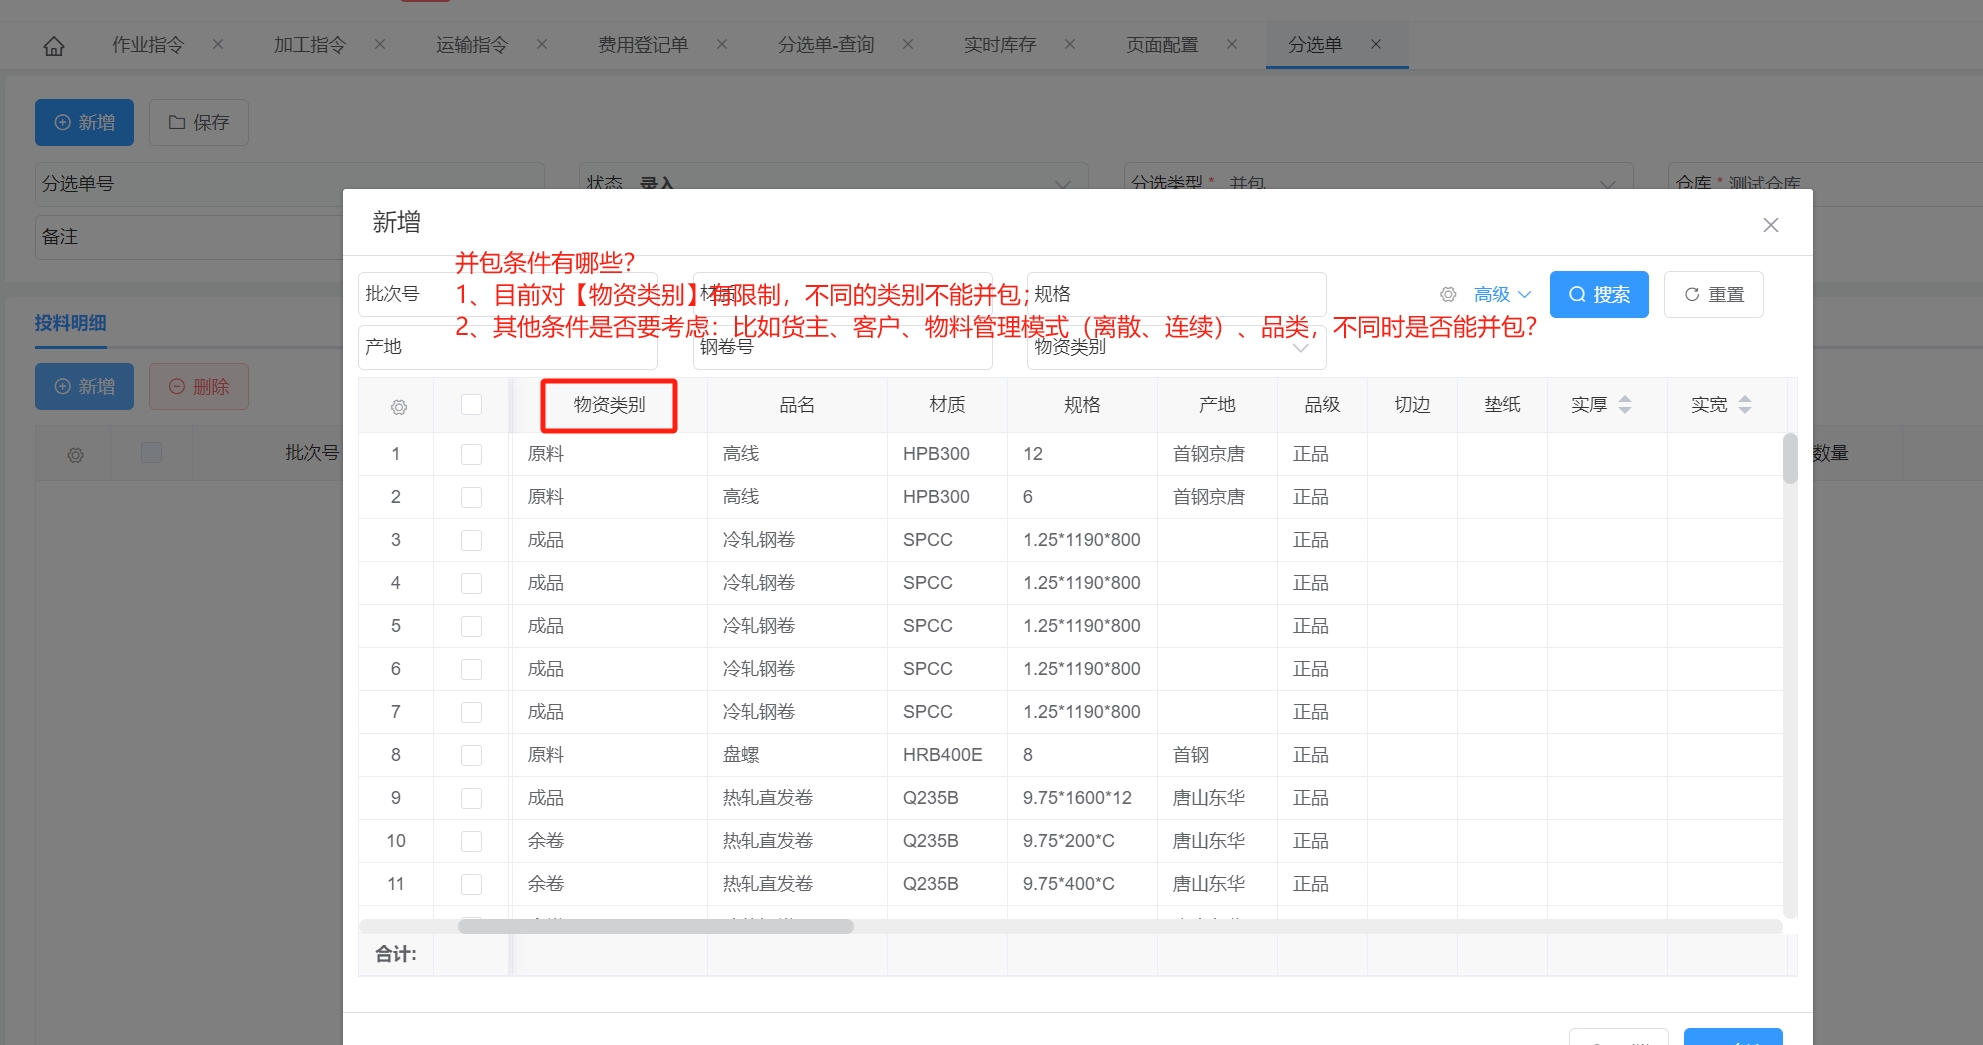The image size is (1983, 1045).
Task: Open 物资类别 filter dropdown
Action: 1176,347
